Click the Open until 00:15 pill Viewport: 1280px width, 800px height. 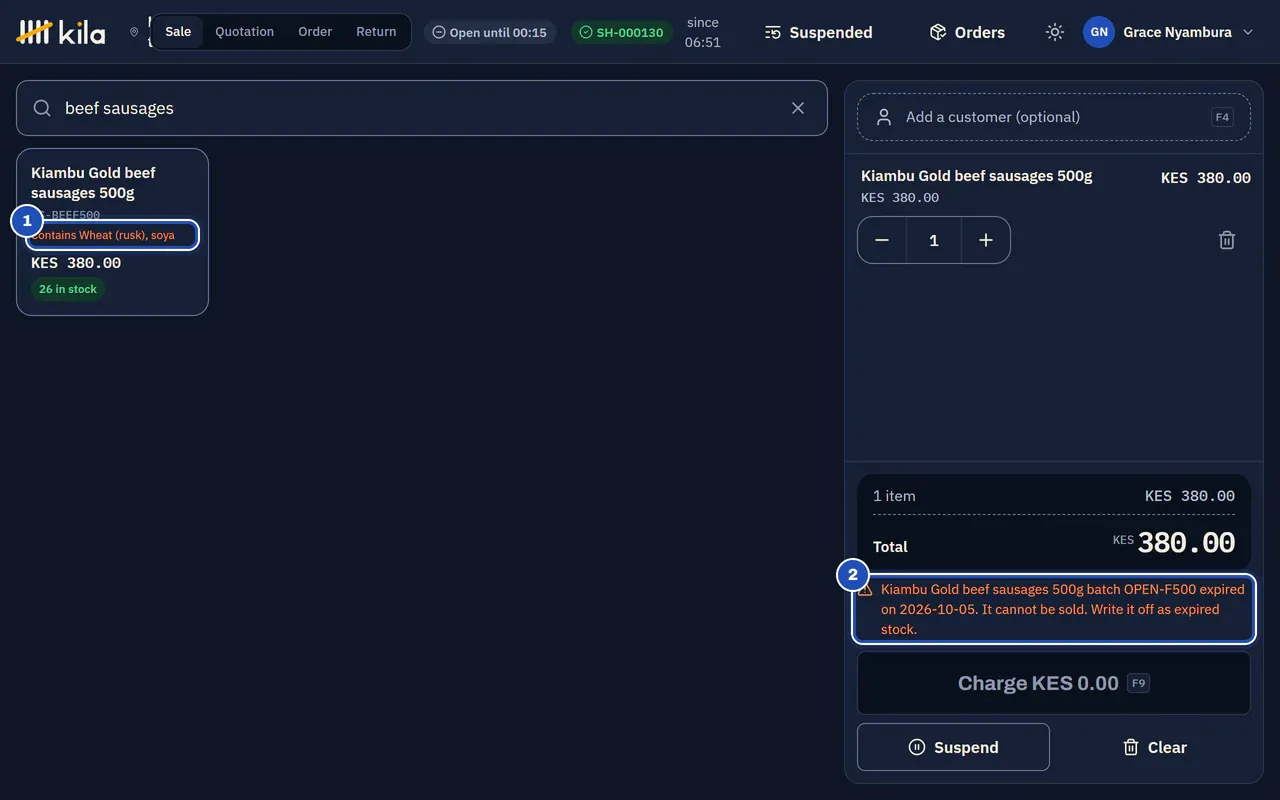[490, 32]
